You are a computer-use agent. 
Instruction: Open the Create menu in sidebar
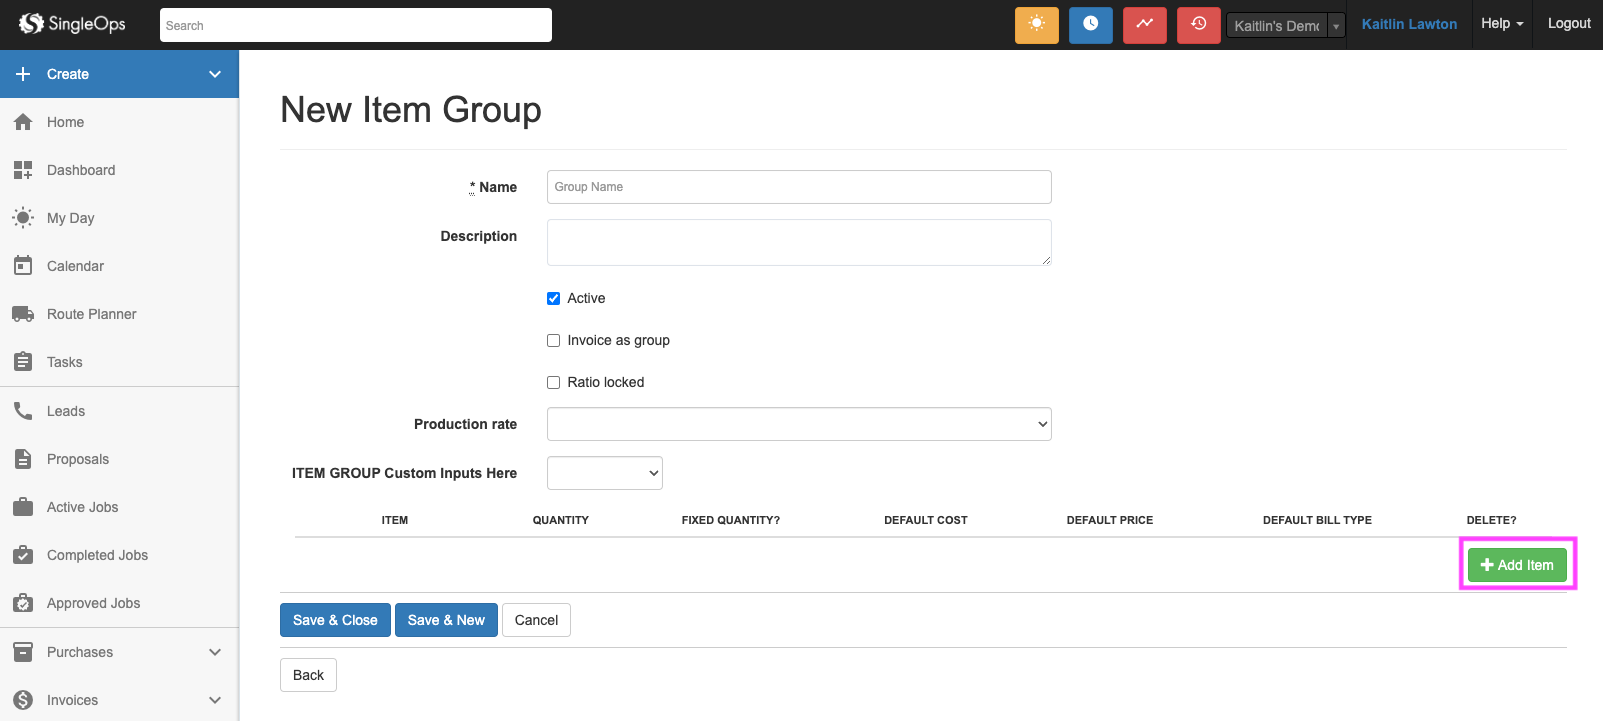118,74
